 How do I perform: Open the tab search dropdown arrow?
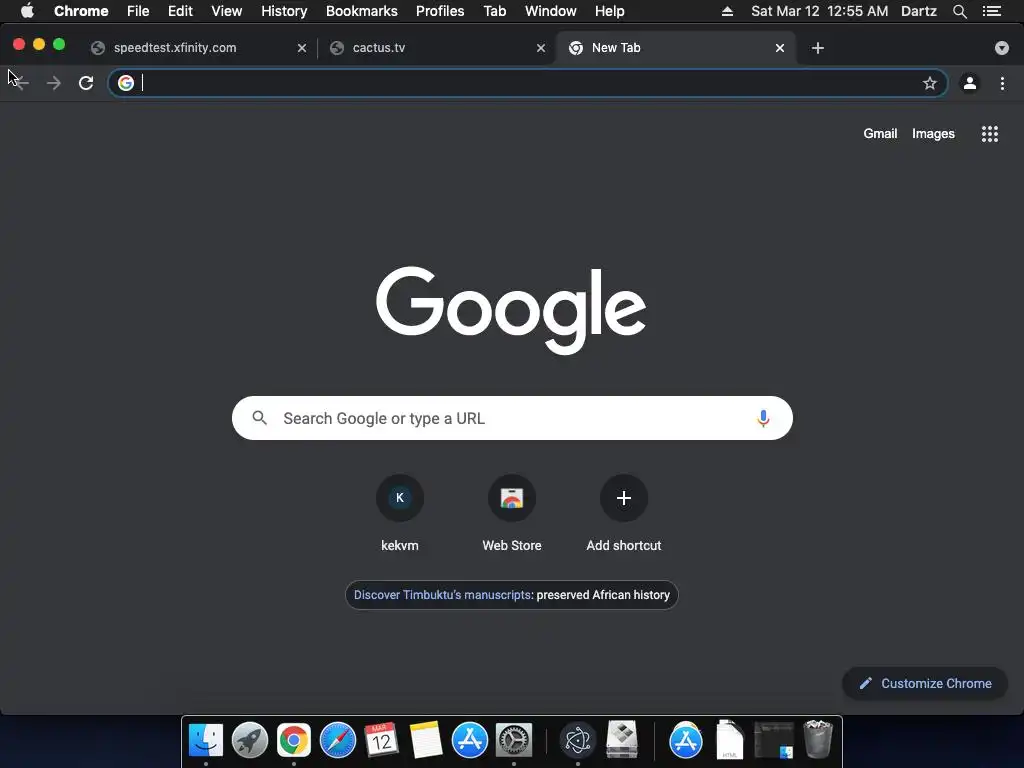[1002, 48]
